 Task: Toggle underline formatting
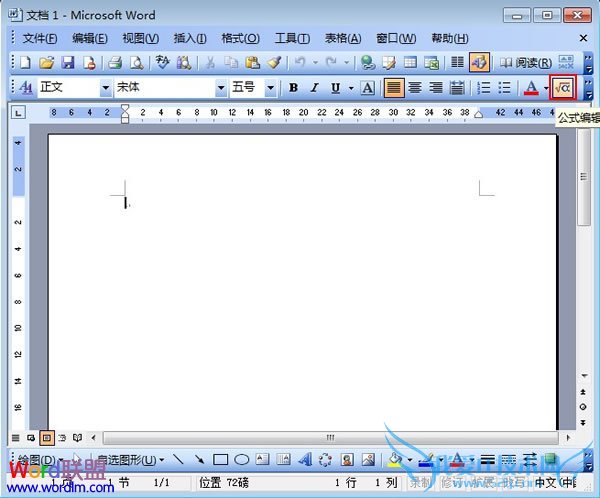(335, 88)
